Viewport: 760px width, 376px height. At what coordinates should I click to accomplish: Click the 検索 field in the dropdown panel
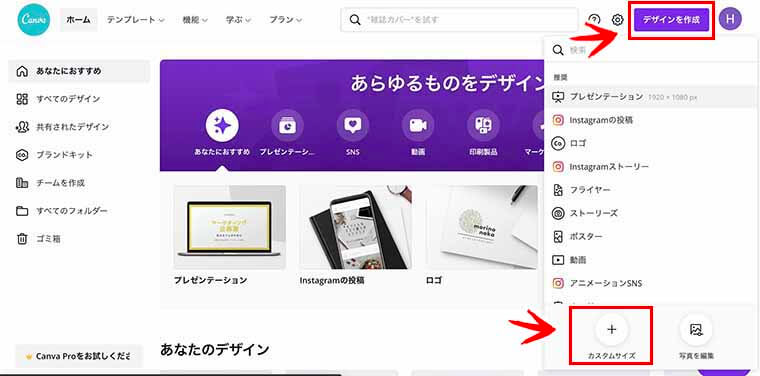point(650,50)
